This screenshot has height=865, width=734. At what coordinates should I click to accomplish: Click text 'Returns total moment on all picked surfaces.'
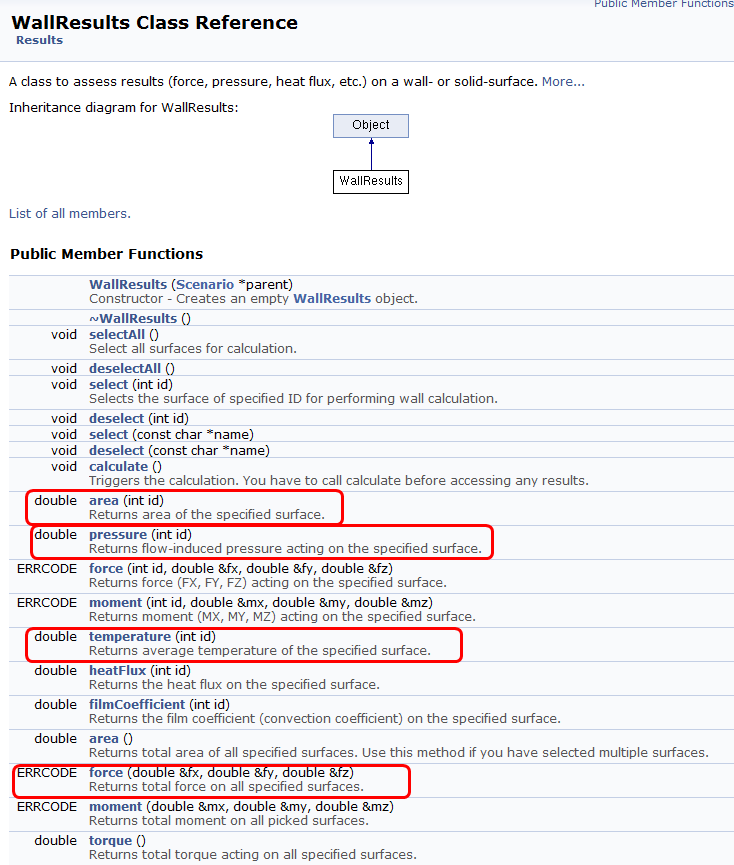click(x=229, y=821)
